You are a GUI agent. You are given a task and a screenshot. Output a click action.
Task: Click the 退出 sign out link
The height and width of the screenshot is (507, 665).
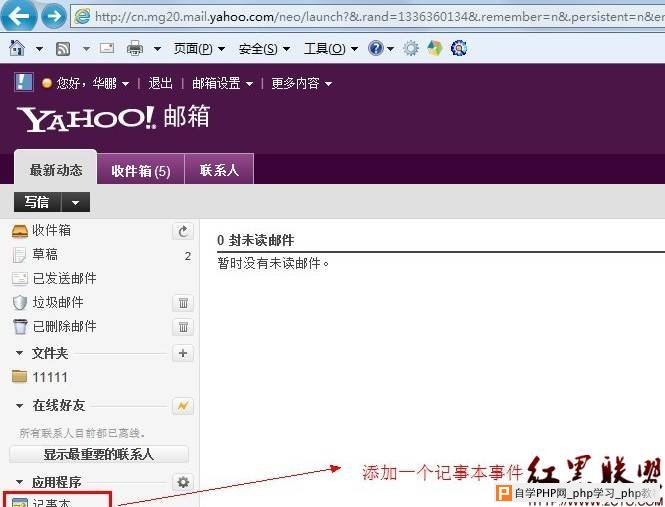pyautogui.click(x=160, y=83)
